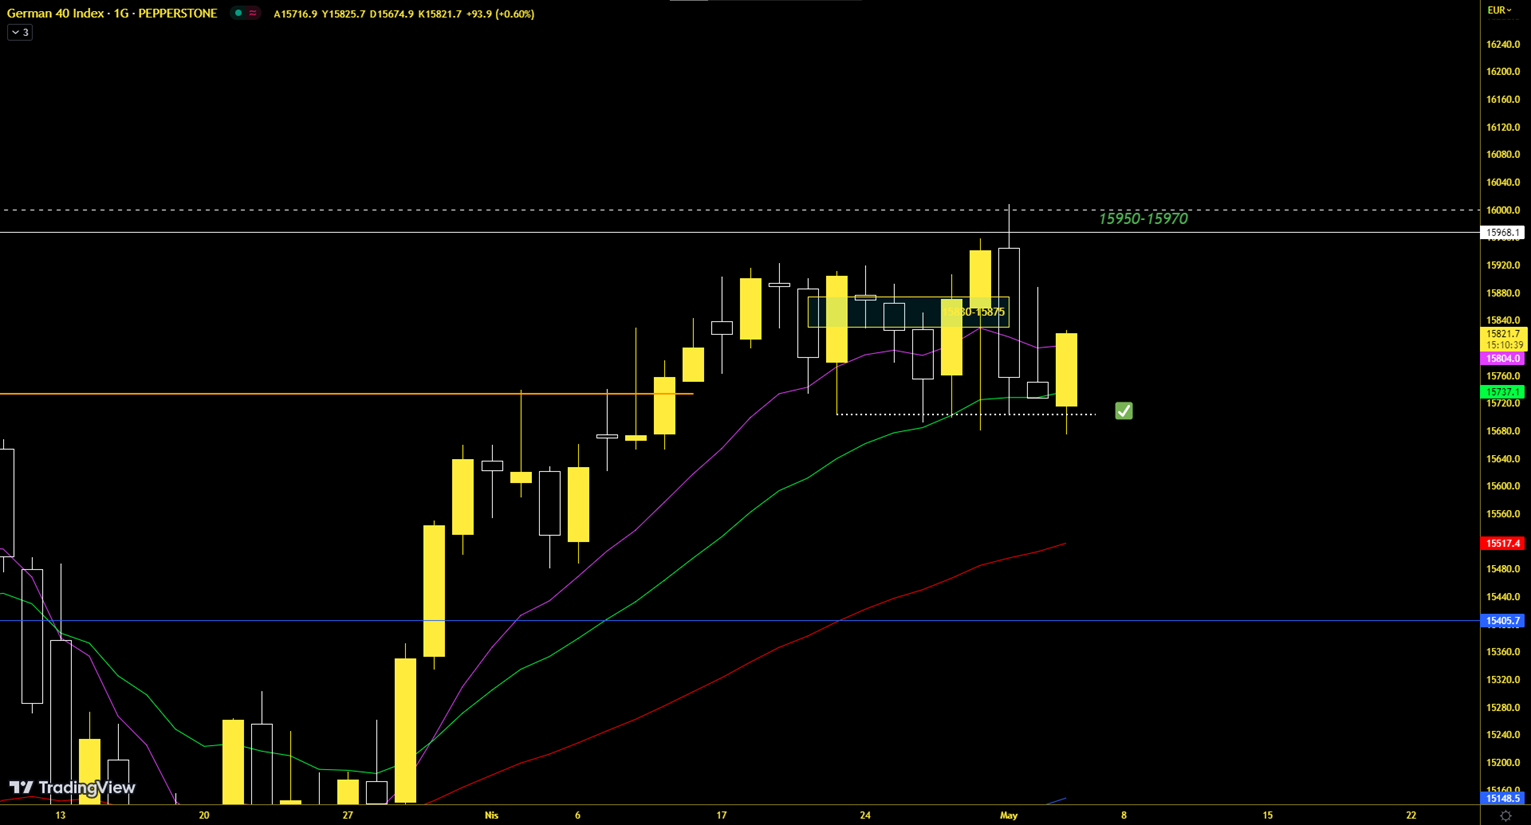The image size is (1531, 825).
Task: Expand the collapsed indicators legend showing 3
Action: [x=20, y=33]
